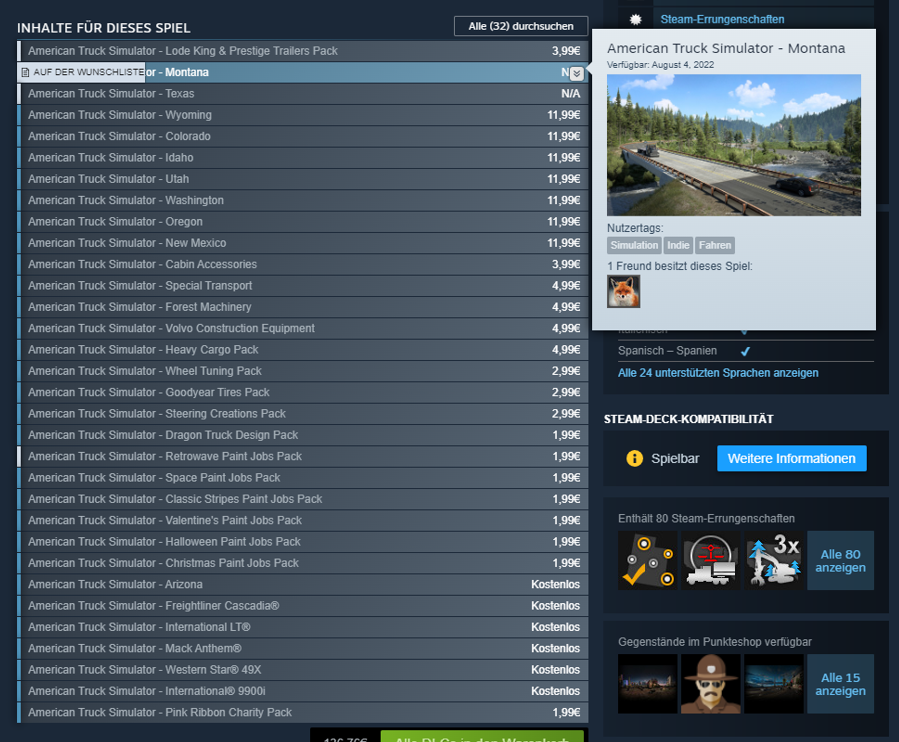
Task: Open the International 9900i DLC
Action: tap(303, 691)
